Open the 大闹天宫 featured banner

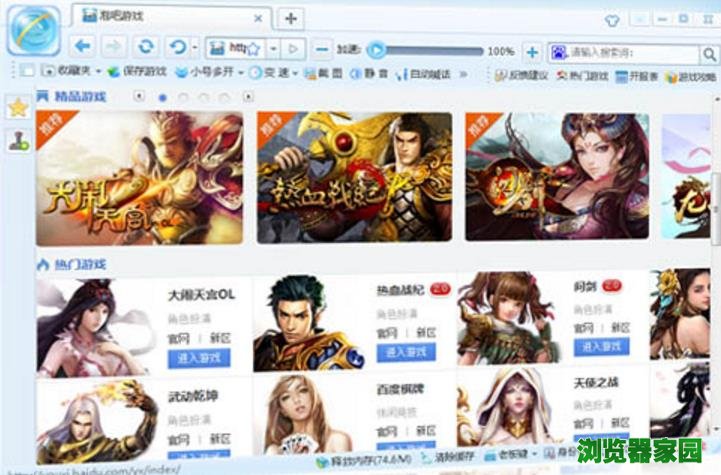(139, 178)
